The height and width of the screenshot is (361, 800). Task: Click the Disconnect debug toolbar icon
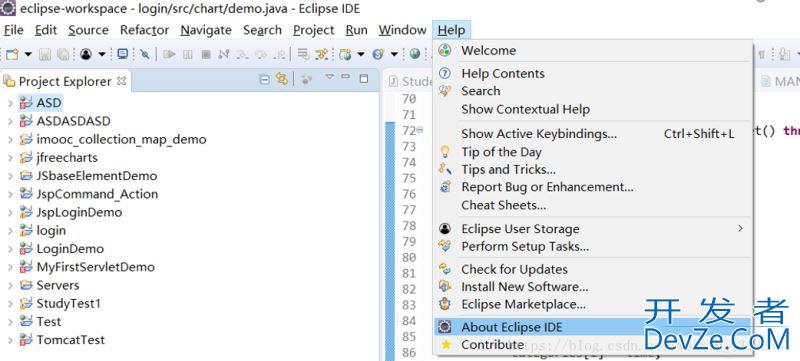click(223, 54)
